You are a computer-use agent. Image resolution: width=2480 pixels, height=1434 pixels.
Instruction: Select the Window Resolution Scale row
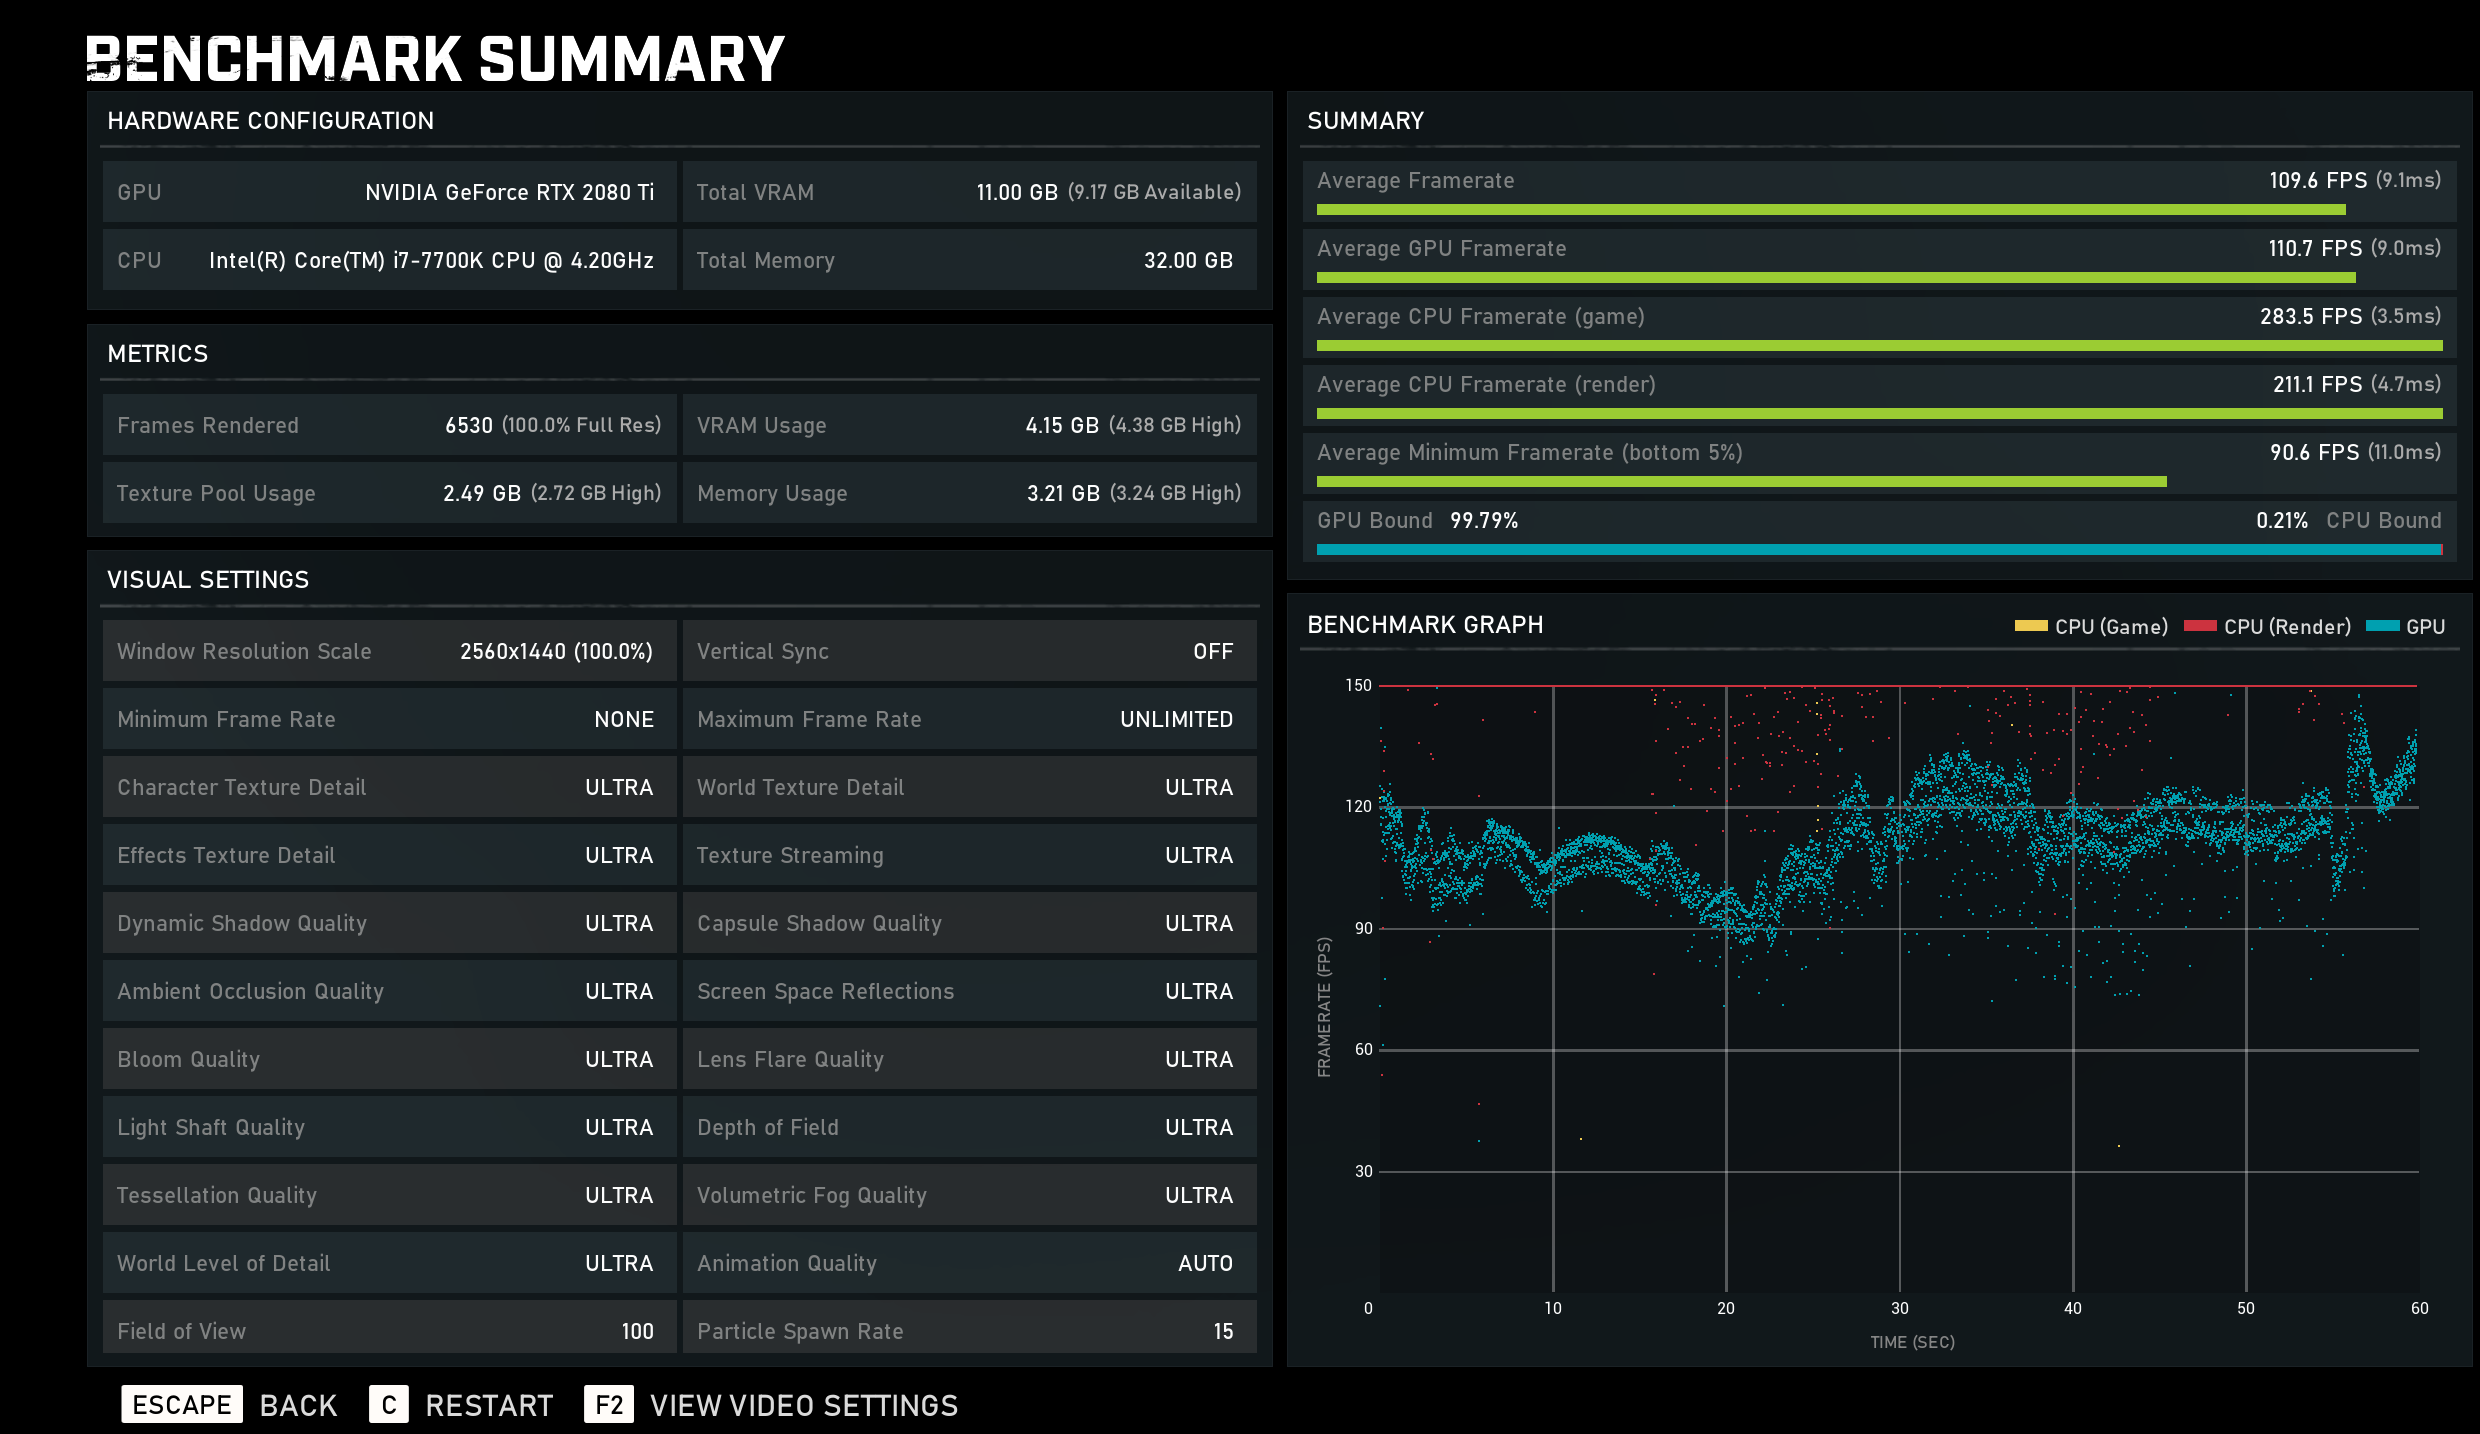click(388, 651)
